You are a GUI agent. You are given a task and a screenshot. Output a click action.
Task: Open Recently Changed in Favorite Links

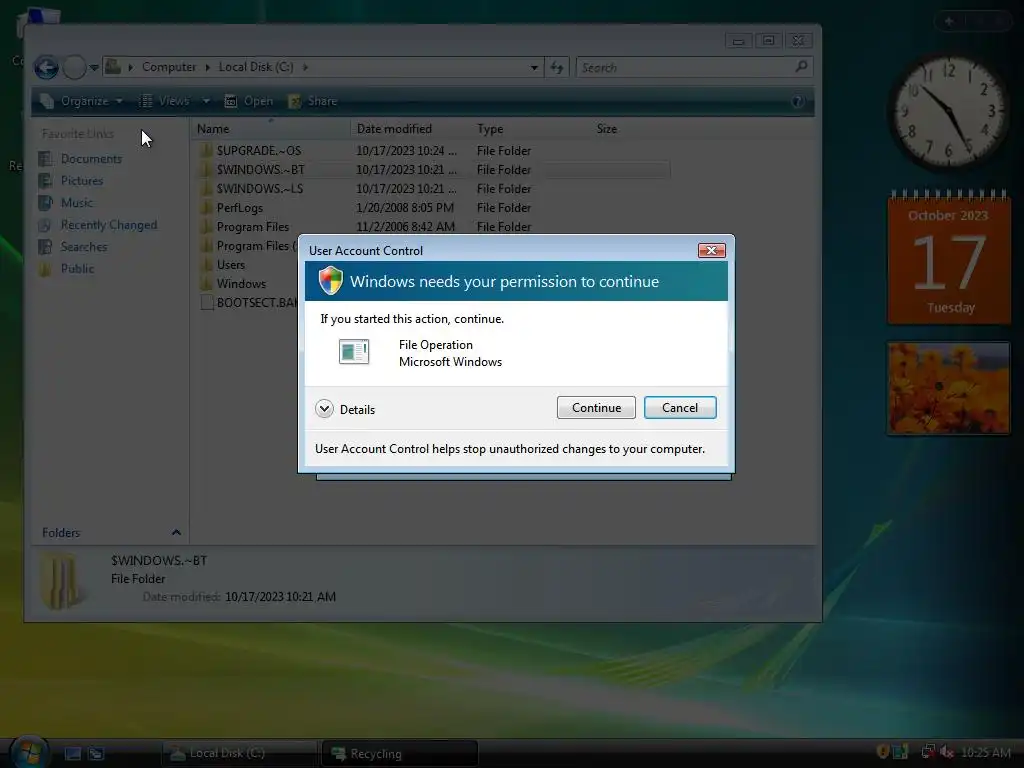pos(98,225)
